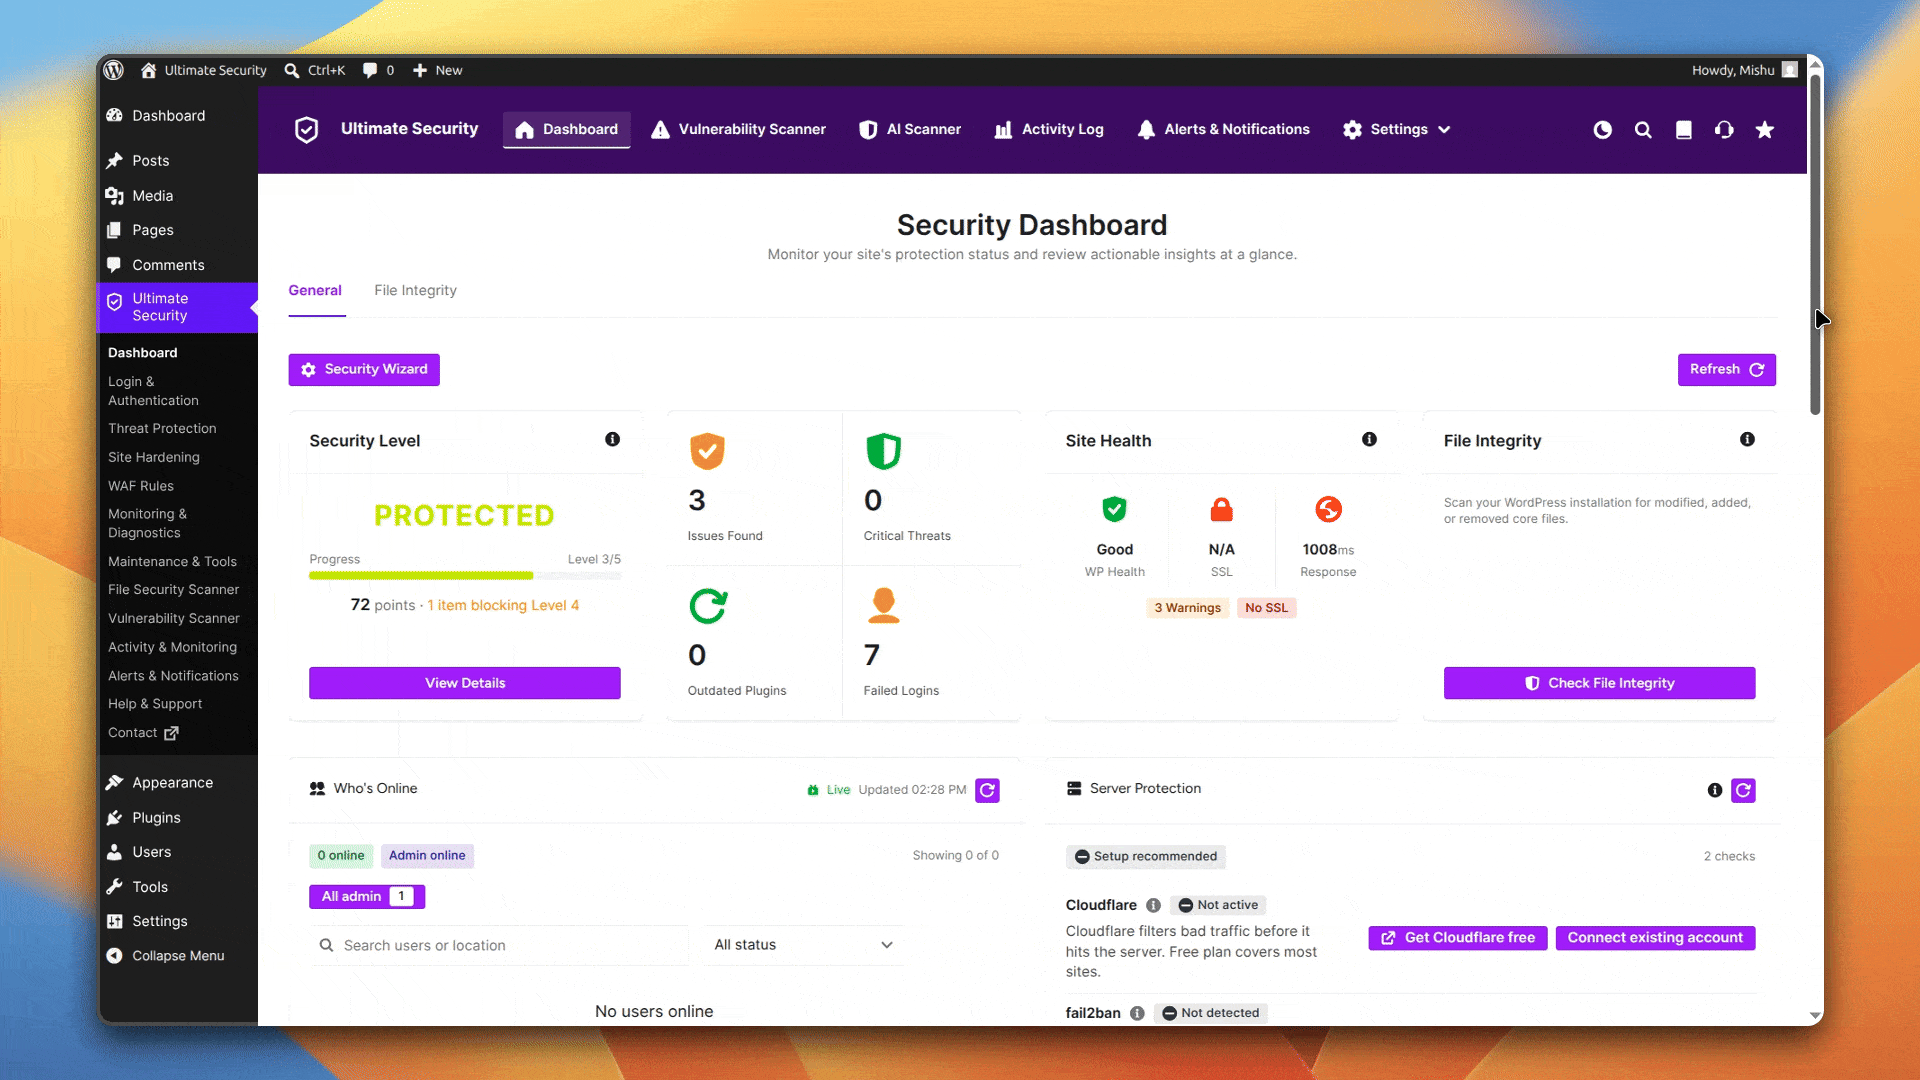Screen dimensions: 1920x1080
Task: Open WAF Rules submenu item
Action: 141,486
